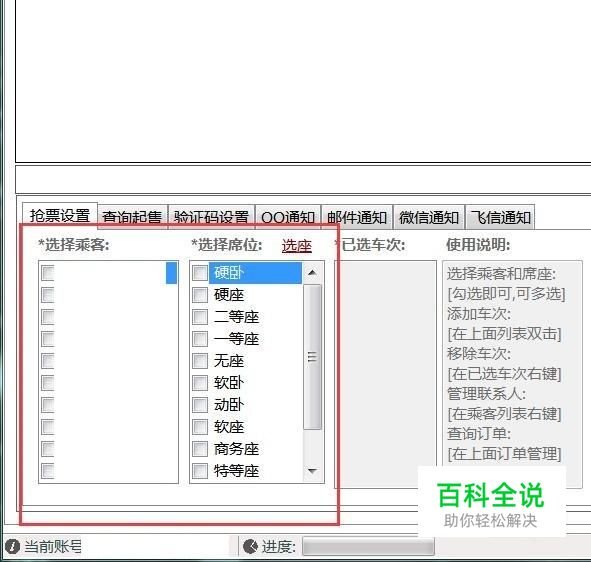Click the info icon beside 当前账号
Image resolution: width=591 pixels, height=562 pixels.
tap(12, 546)
